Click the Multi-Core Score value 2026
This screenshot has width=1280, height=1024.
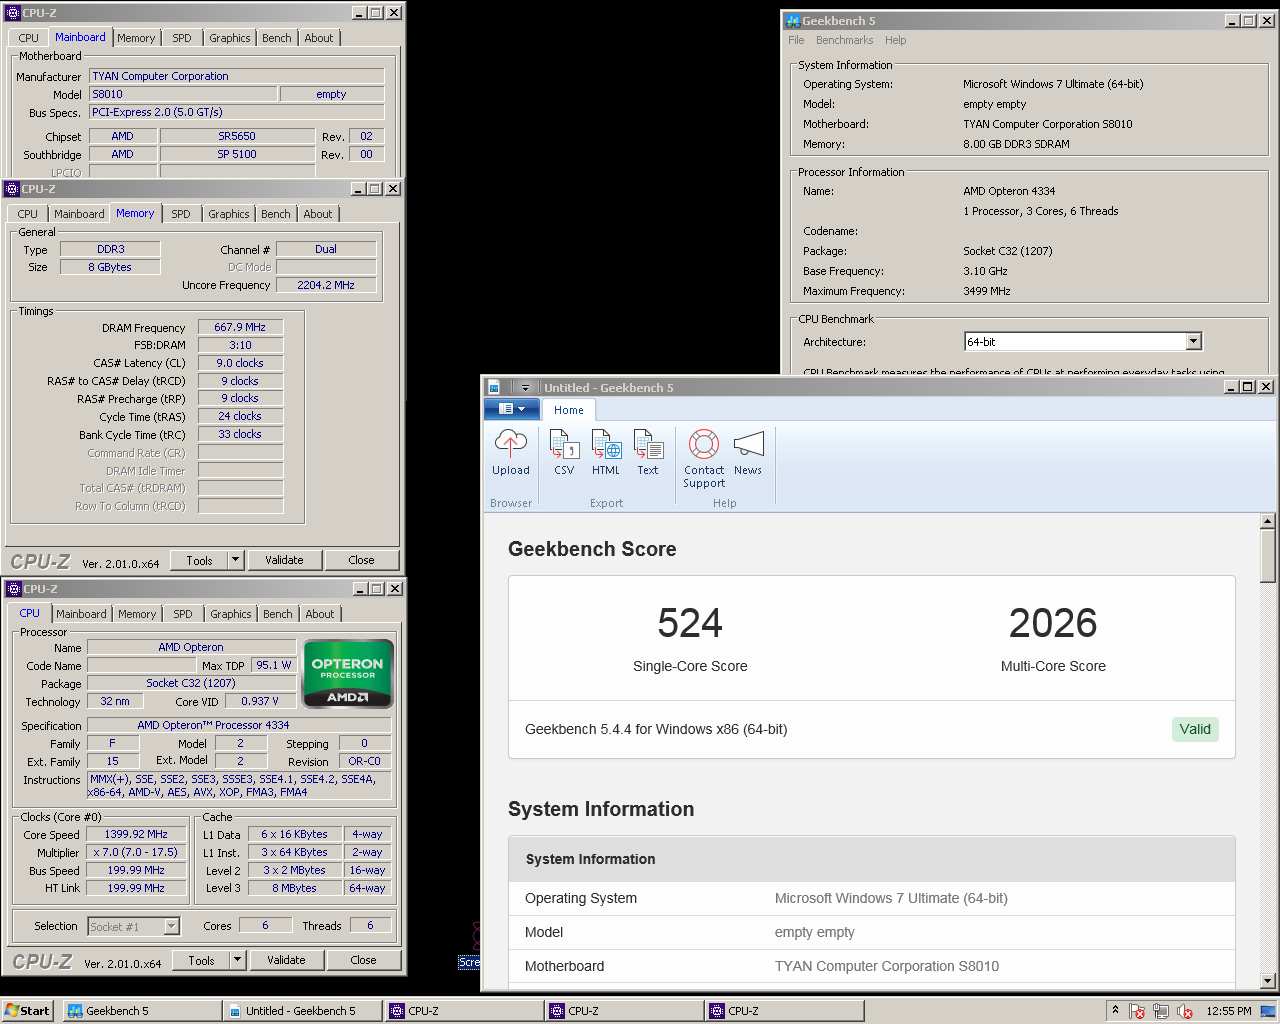1053,623
